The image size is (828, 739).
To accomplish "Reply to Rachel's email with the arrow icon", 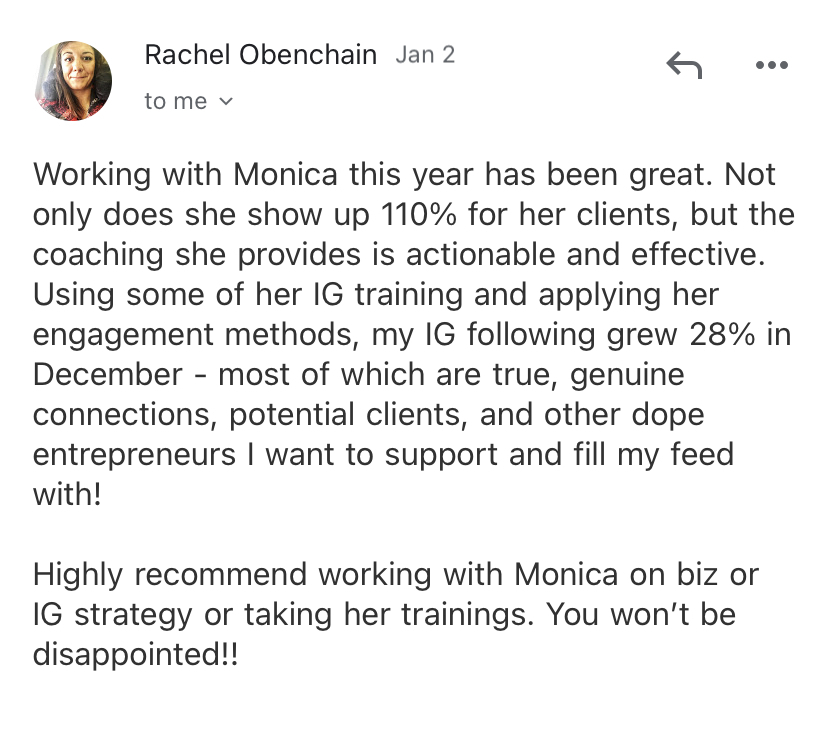I will click(x=684, y=65).
